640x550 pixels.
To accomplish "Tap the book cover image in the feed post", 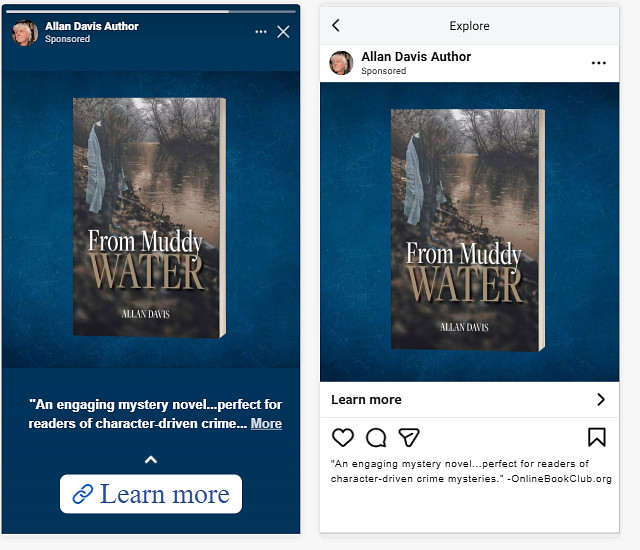I will point(468,230).
